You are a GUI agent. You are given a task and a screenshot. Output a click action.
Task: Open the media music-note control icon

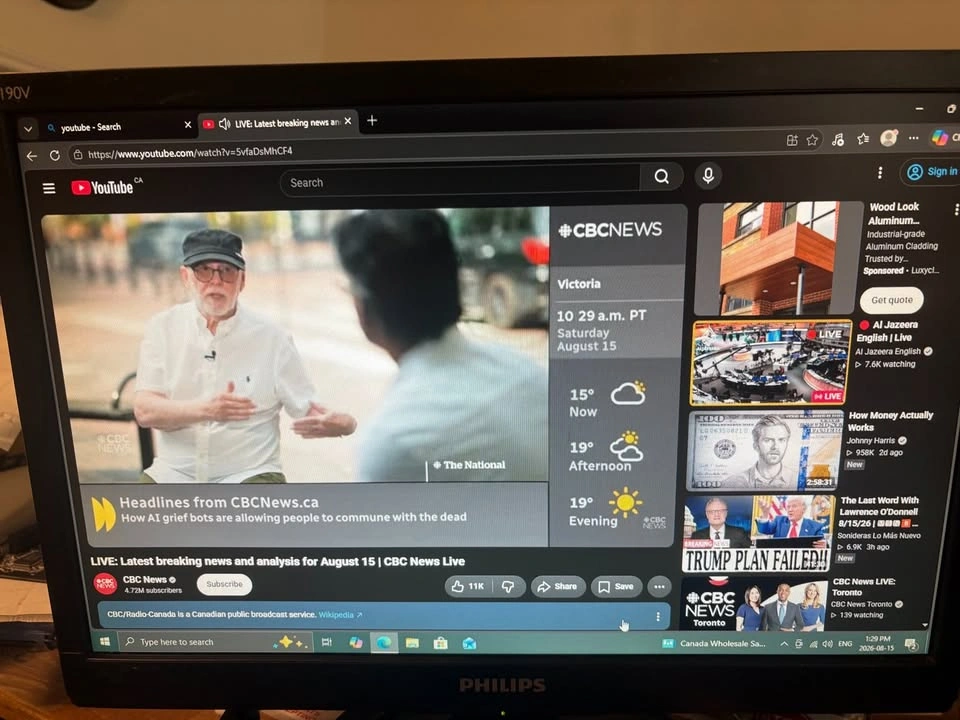coord(838,140)
